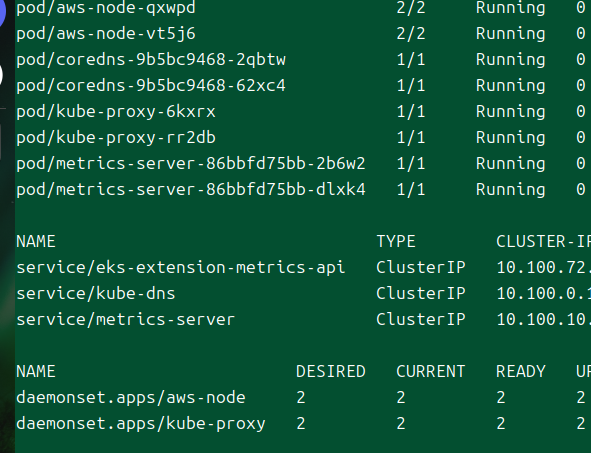Select service/eks-extension-metrics-api text
Image resolution: width=591 pixels, height=453 pixels.
click(181, 268)
